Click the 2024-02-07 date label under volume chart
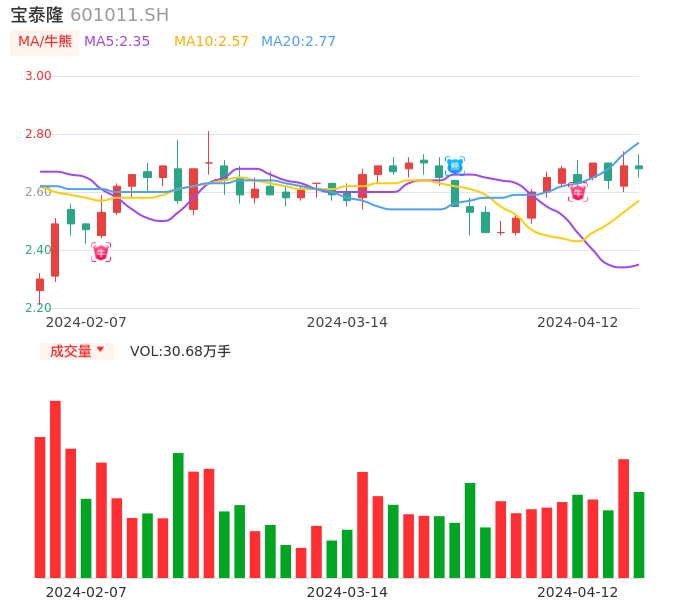 [86, 592]
